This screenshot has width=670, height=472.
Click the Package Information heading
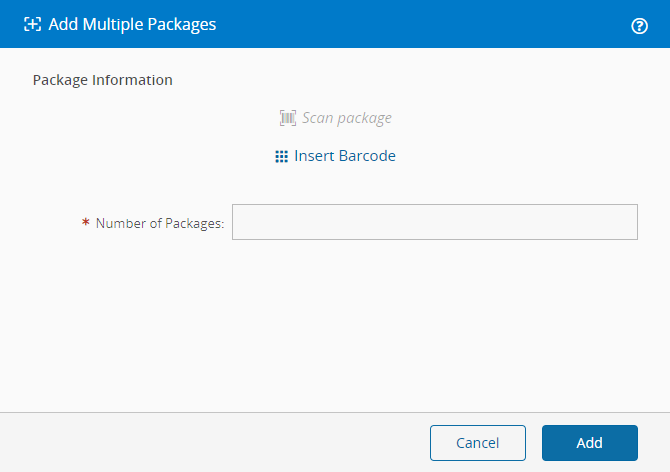[x=102, y=80]
